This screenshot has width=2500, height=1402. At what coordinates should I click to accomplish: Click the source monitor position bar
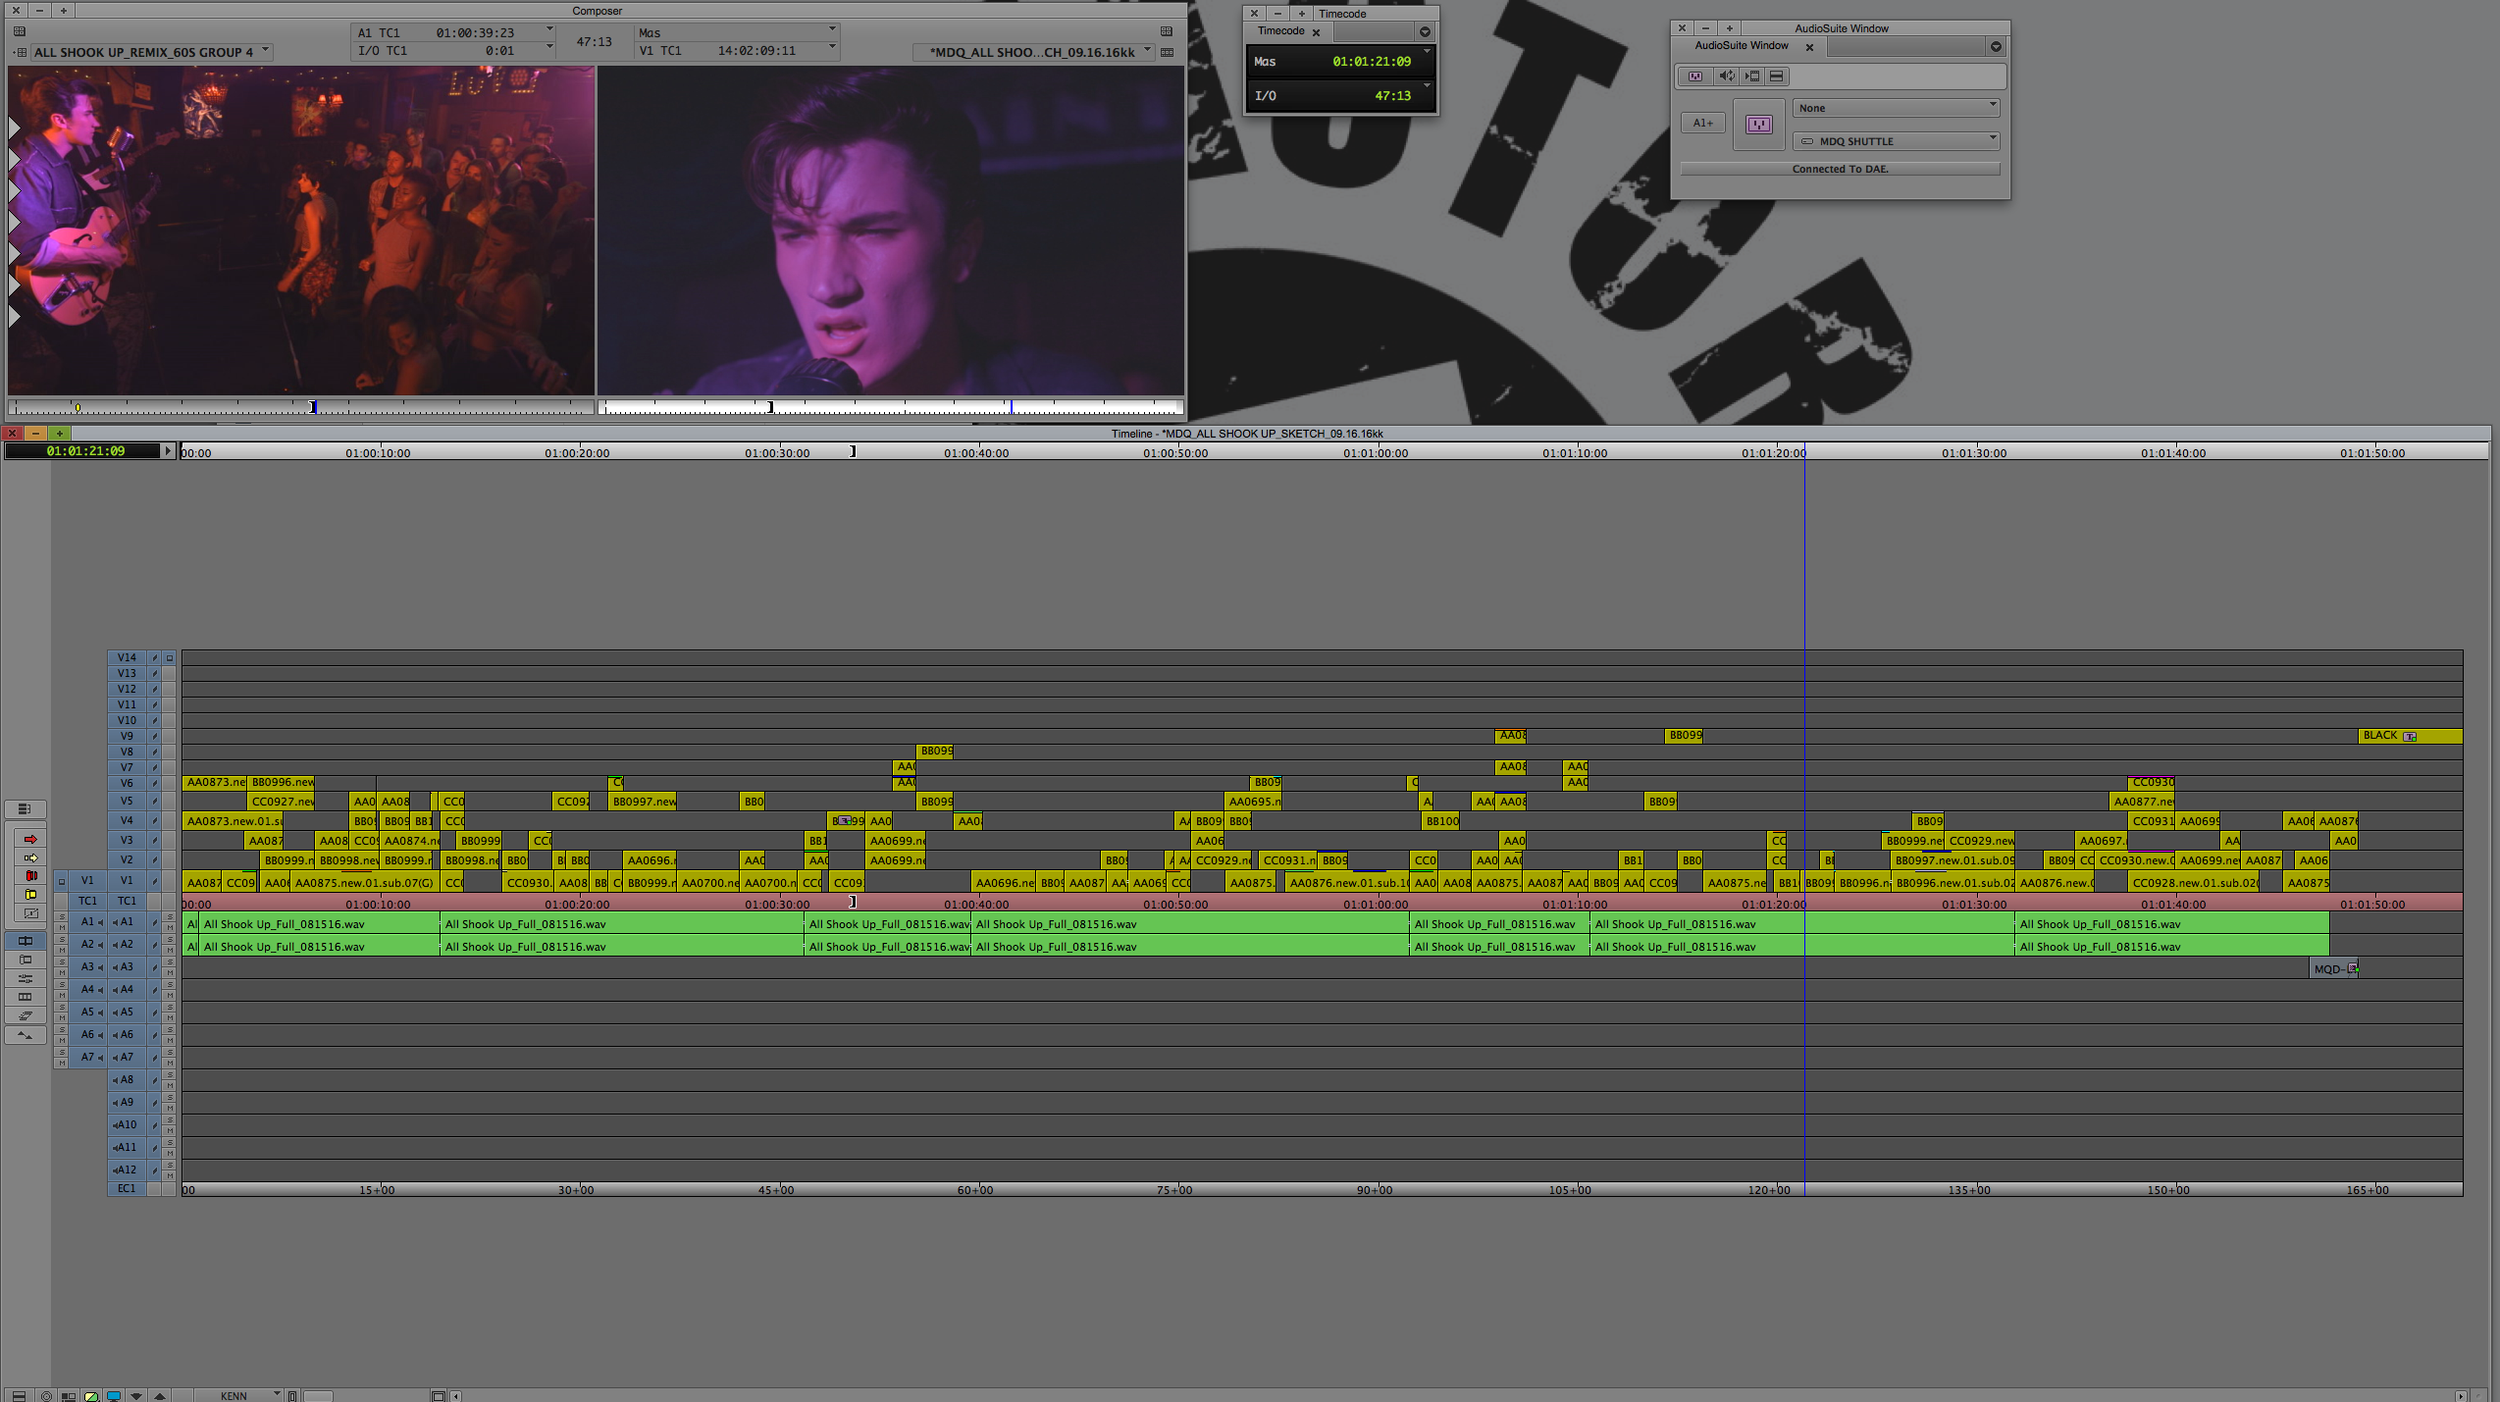click(x=301, y=407)
